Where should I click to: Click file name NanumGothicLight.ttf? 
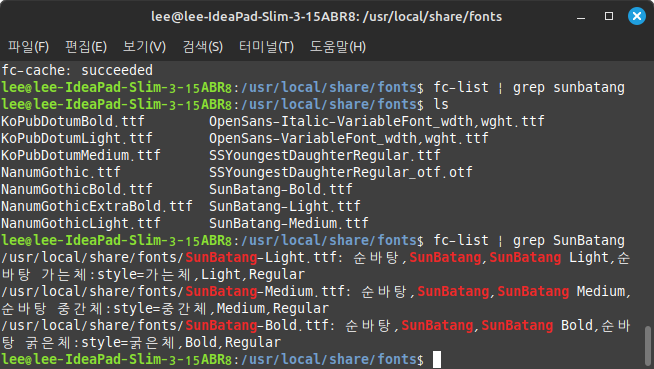click(81, 223)
